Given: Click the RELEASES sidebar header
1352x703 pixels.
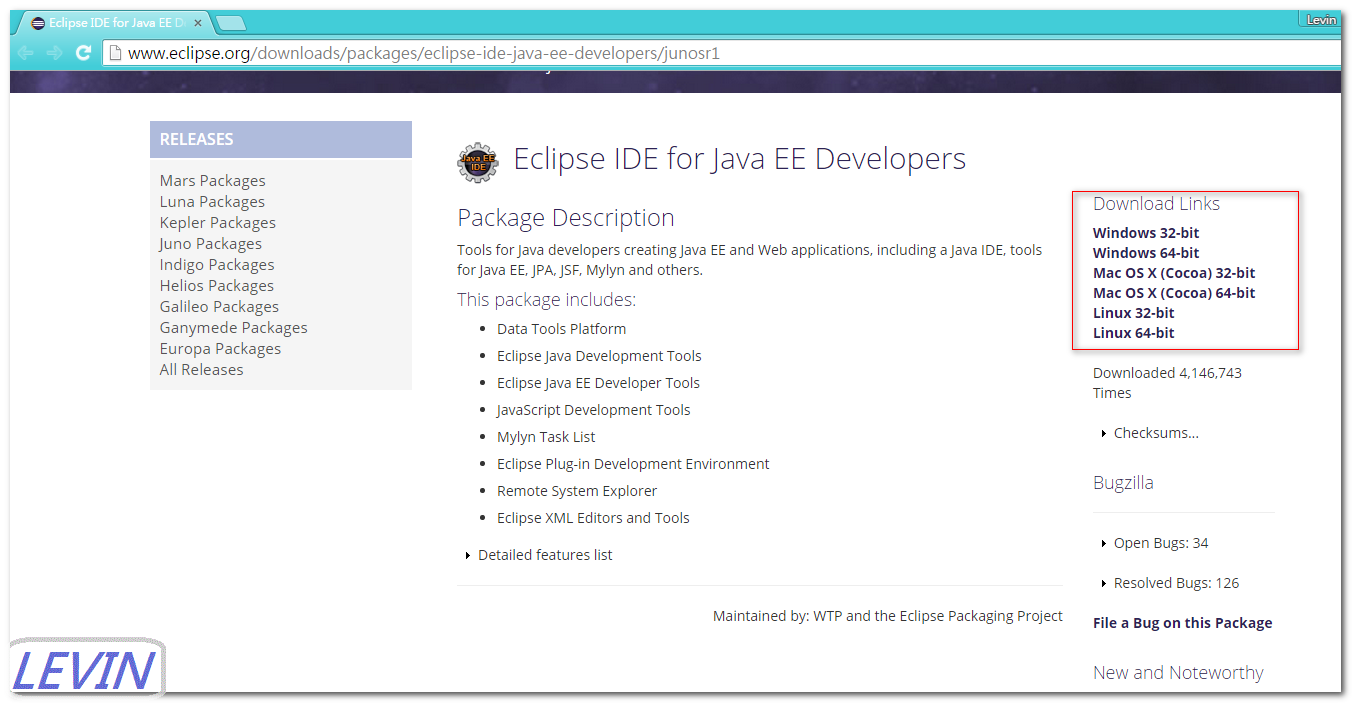Looking at the screenshot, I should 281,140.
